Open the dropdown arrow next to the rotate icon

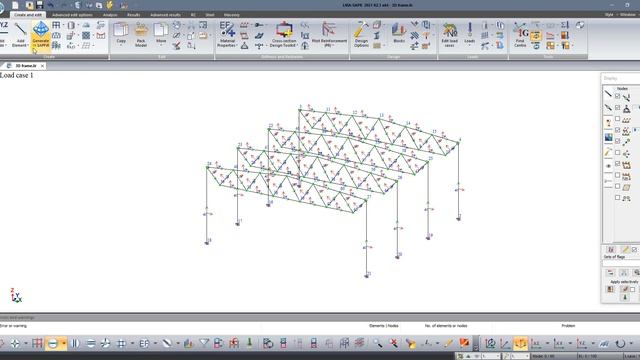point(631,344)
